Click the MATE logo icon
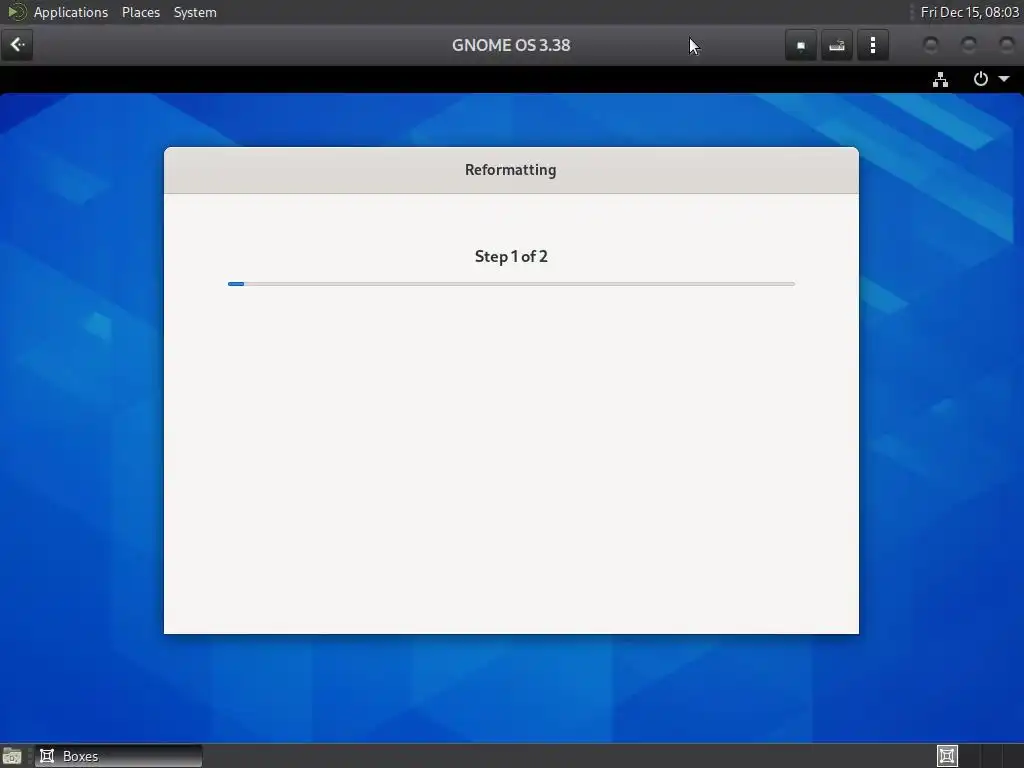Viewport: 1024px width, 768px height. tap(16, 12)
